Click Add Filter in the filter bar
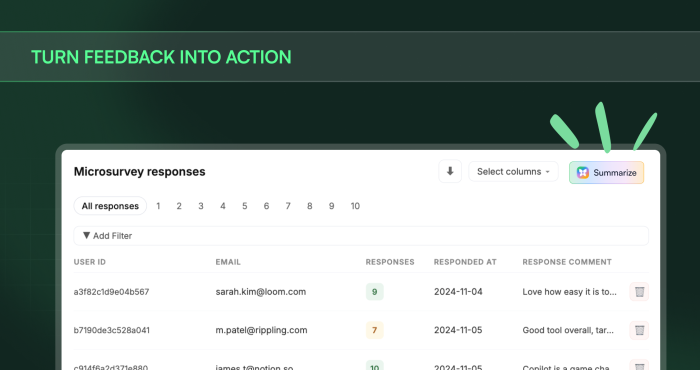Viewport: 700px width, 370px height. 361,236
